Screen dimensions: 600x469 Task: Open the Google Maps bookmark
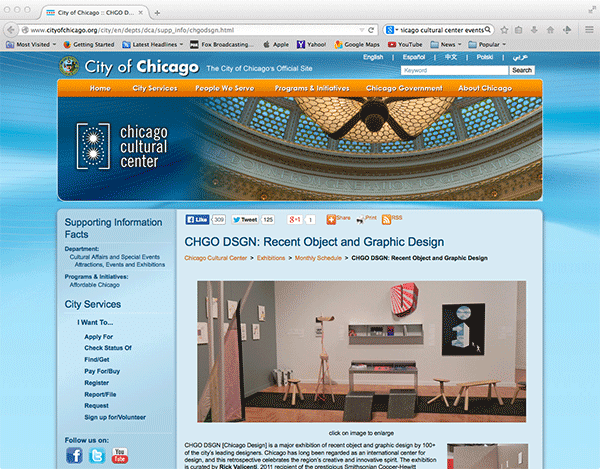click(357, 44)
